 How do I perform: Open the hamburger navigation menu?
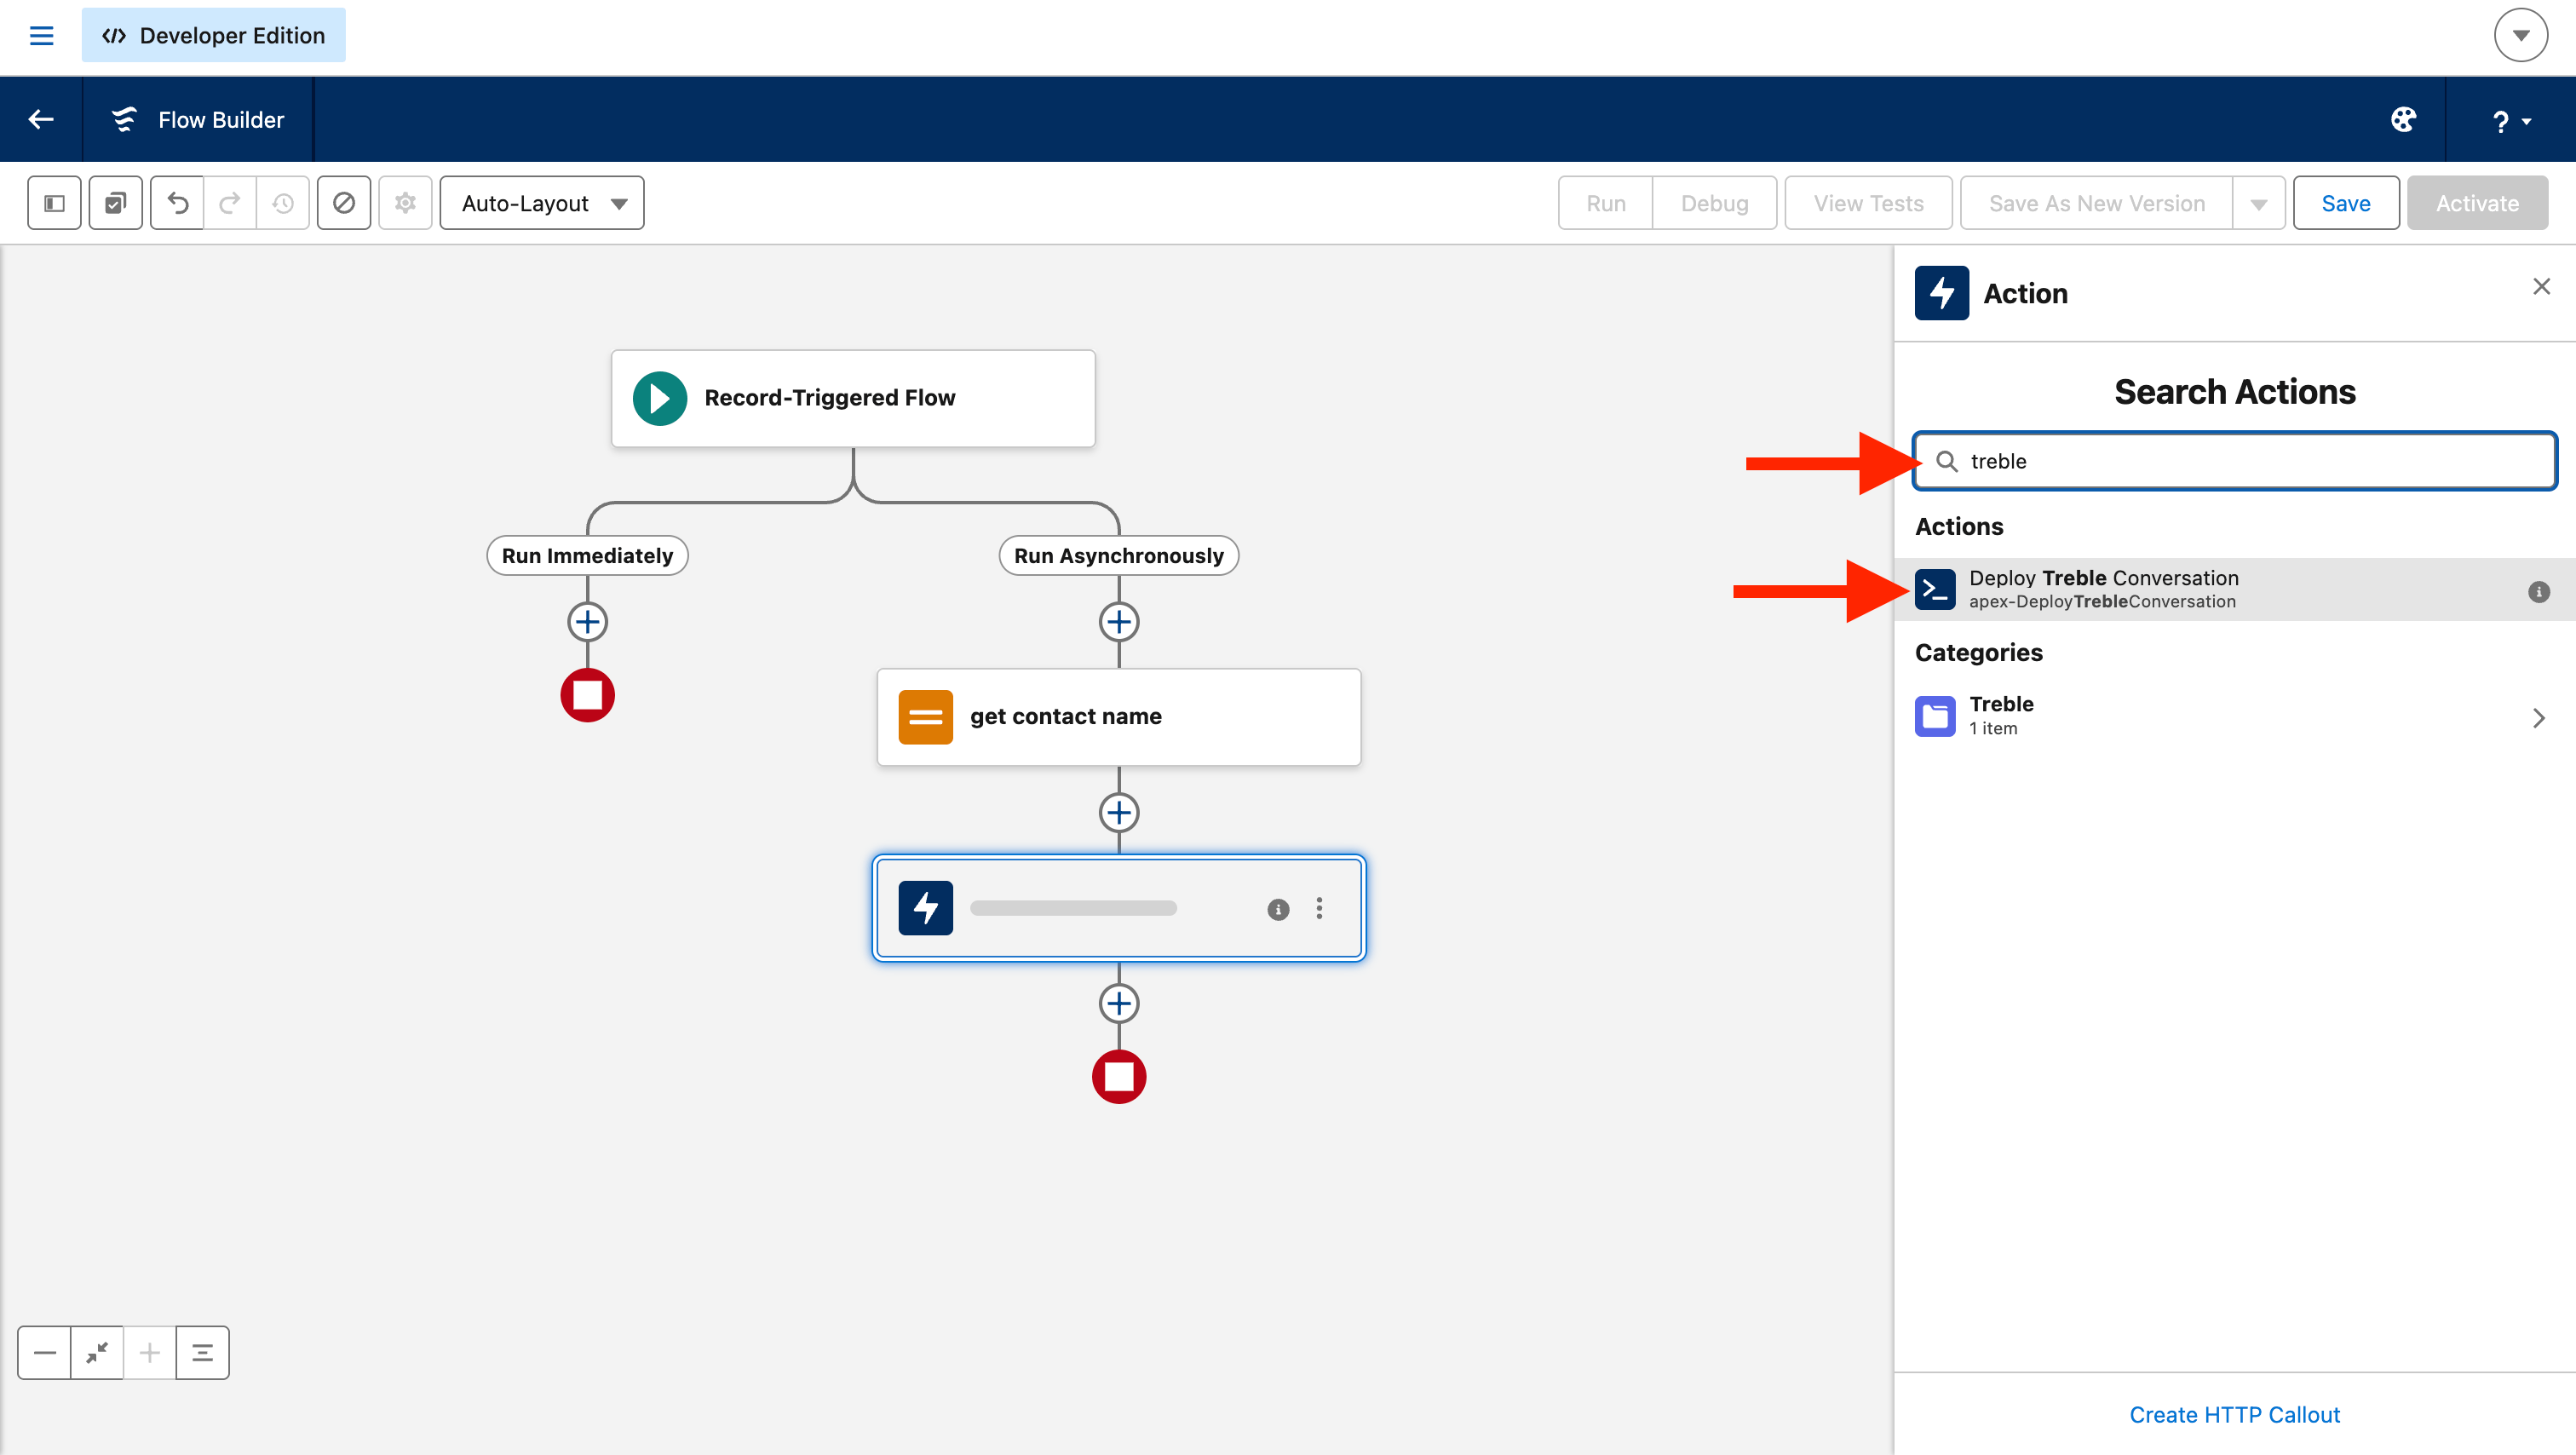41,36
